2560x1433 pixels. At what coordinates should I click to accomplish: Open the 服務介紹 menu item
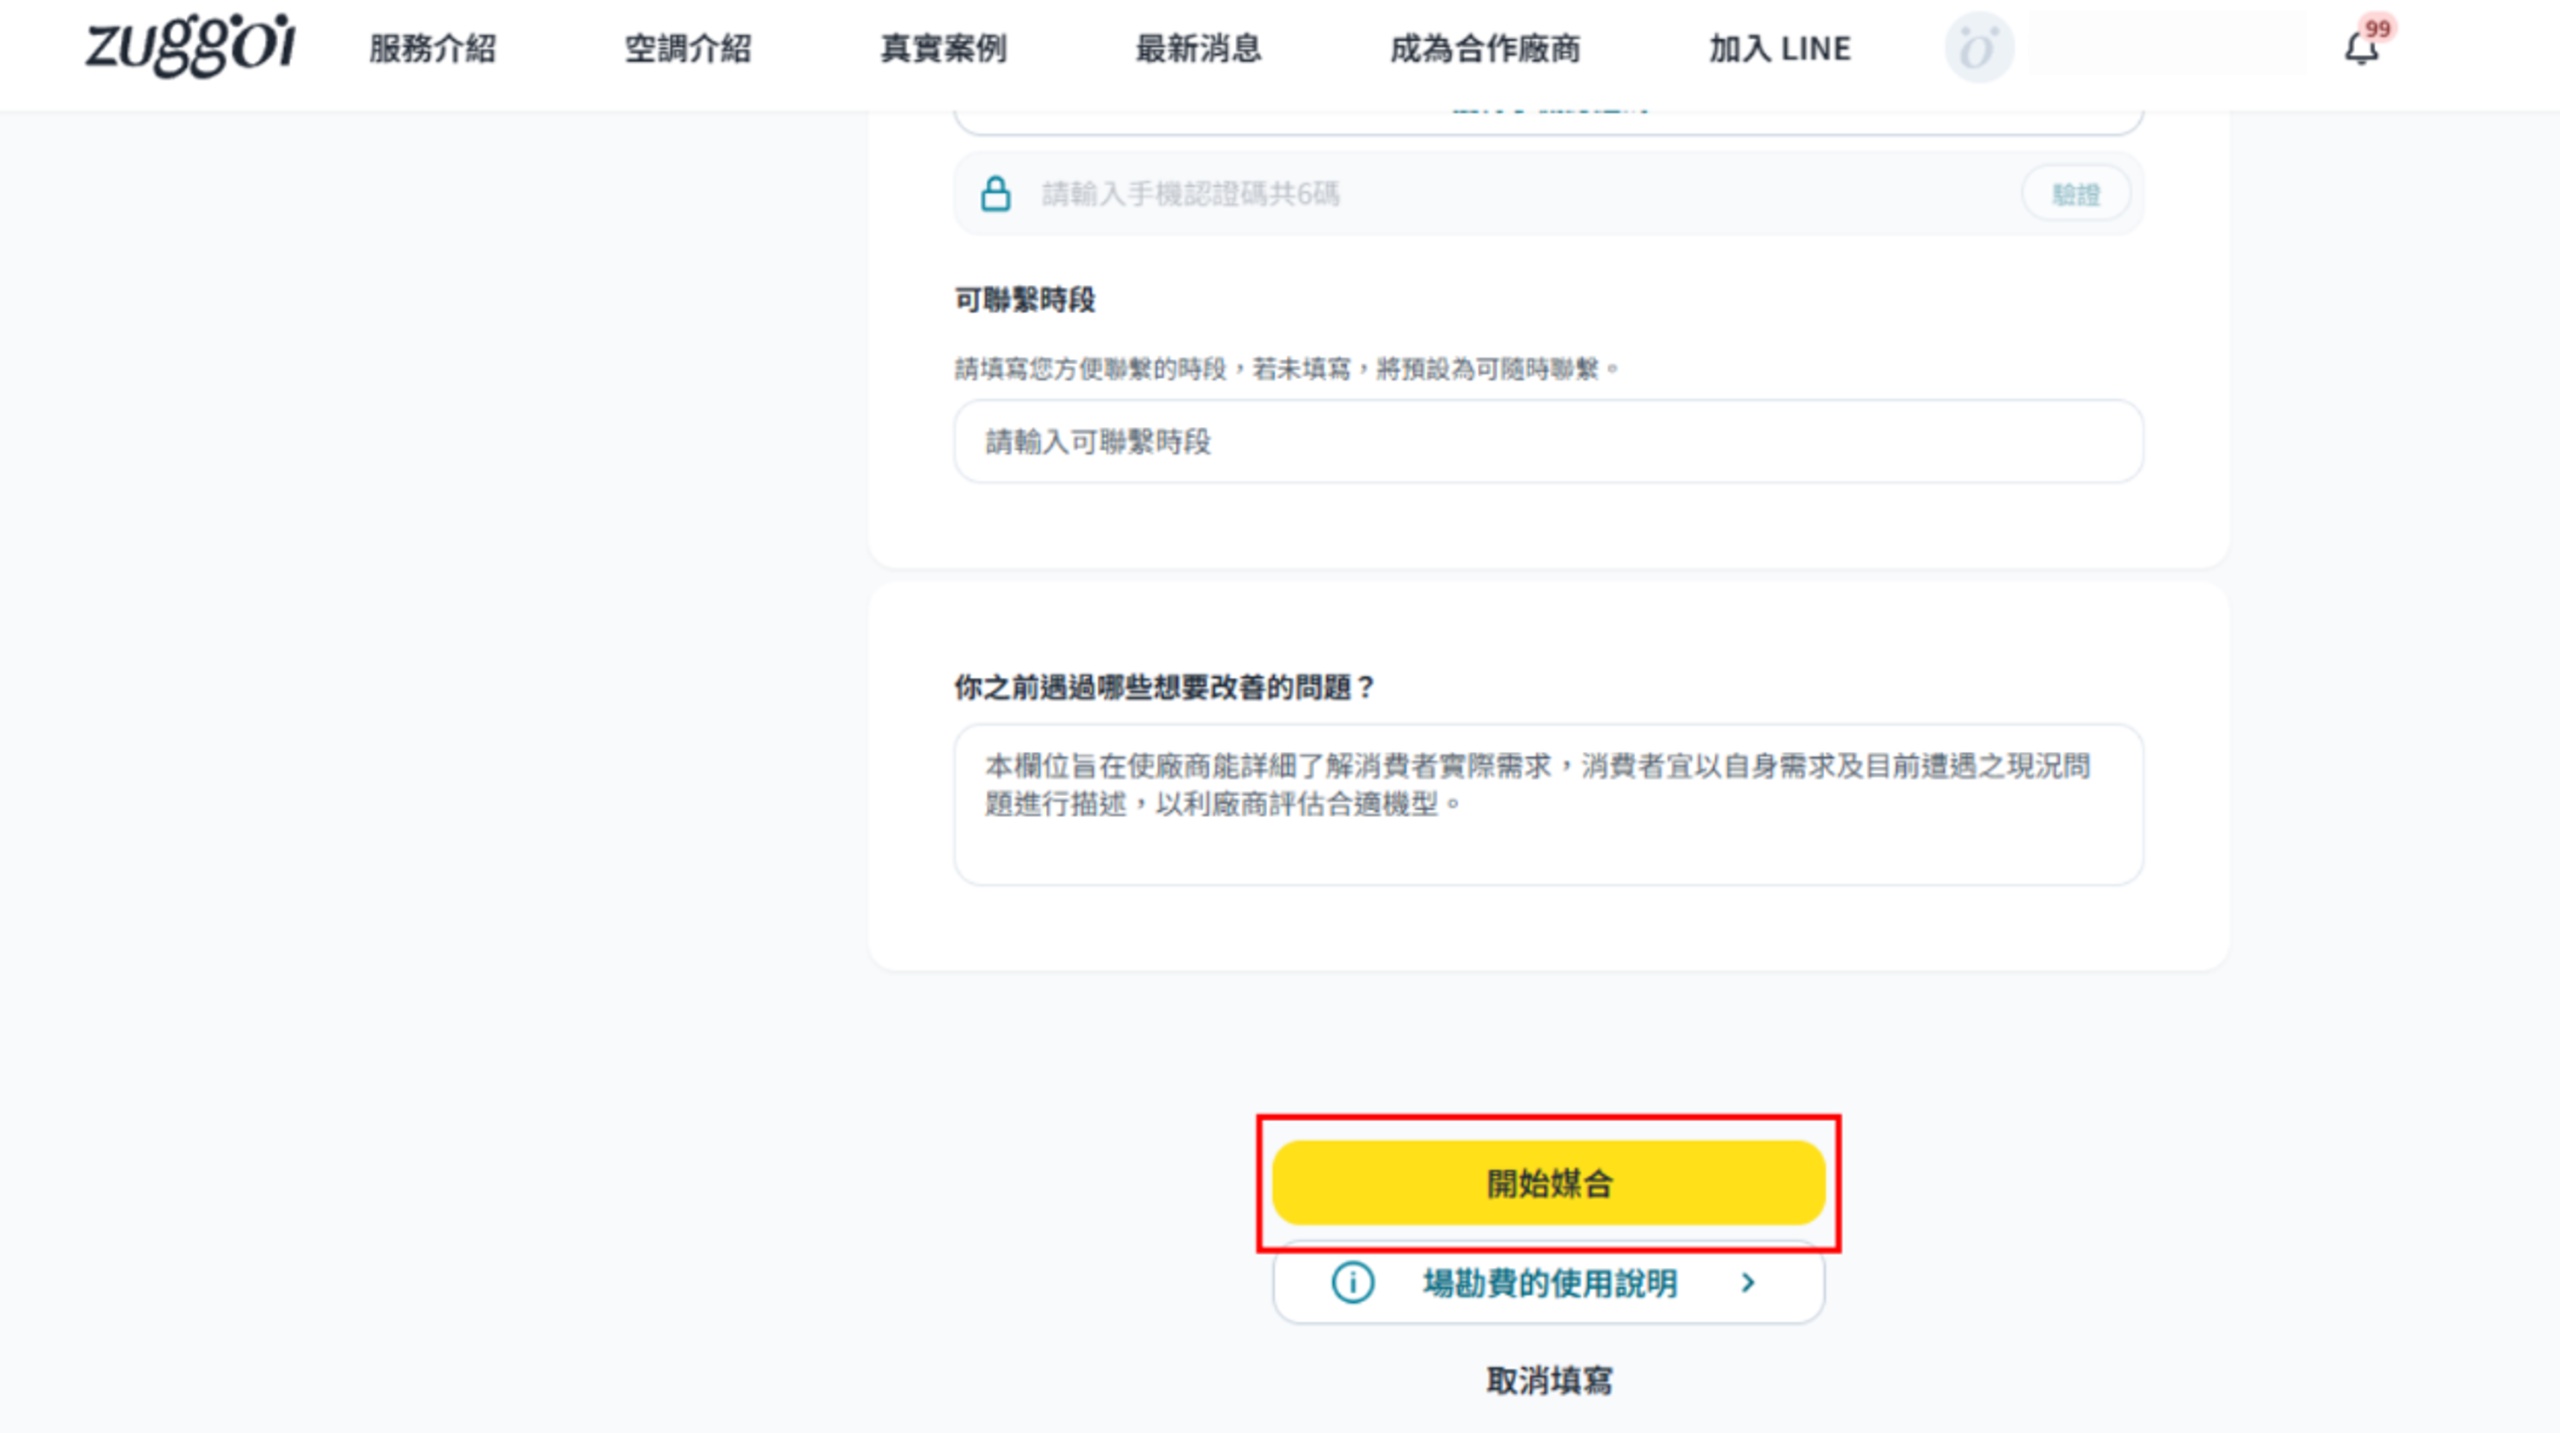click(432, 48)
